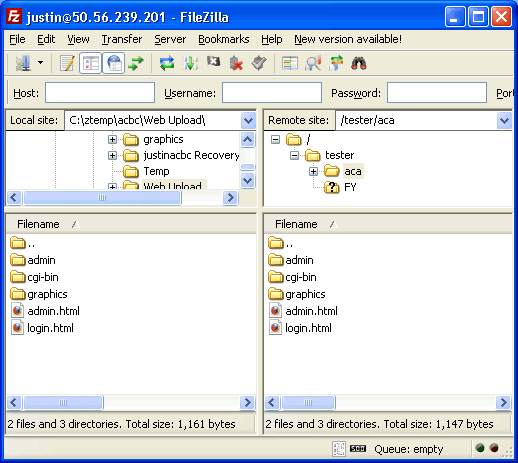Select the tester folder in remote tree

(339, 155)
